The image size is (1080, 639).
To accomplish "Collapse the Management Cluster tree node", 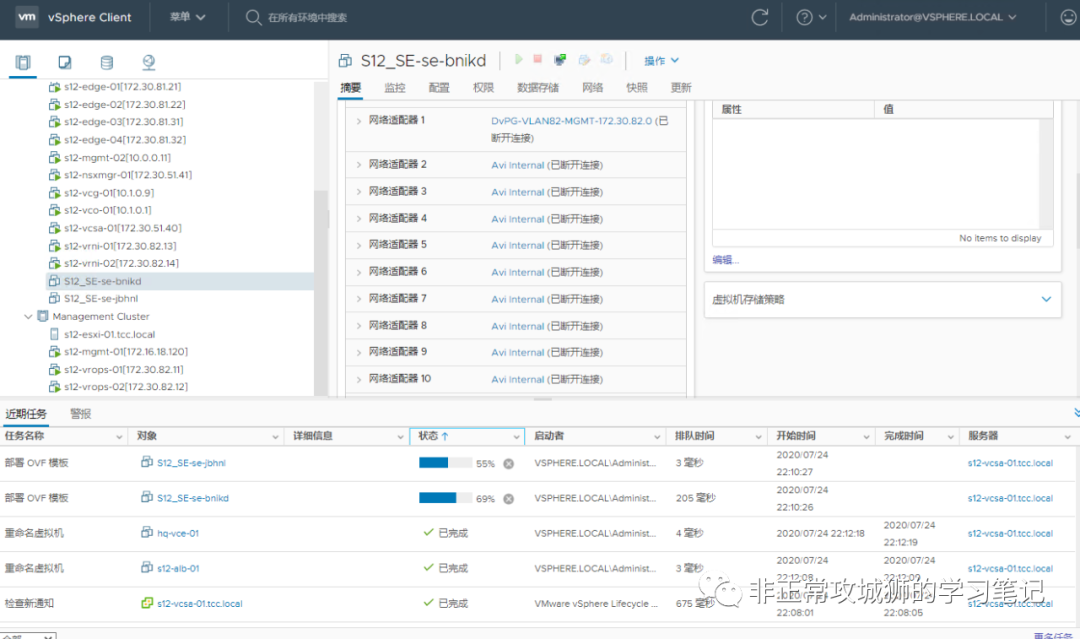I will (28, 317).
